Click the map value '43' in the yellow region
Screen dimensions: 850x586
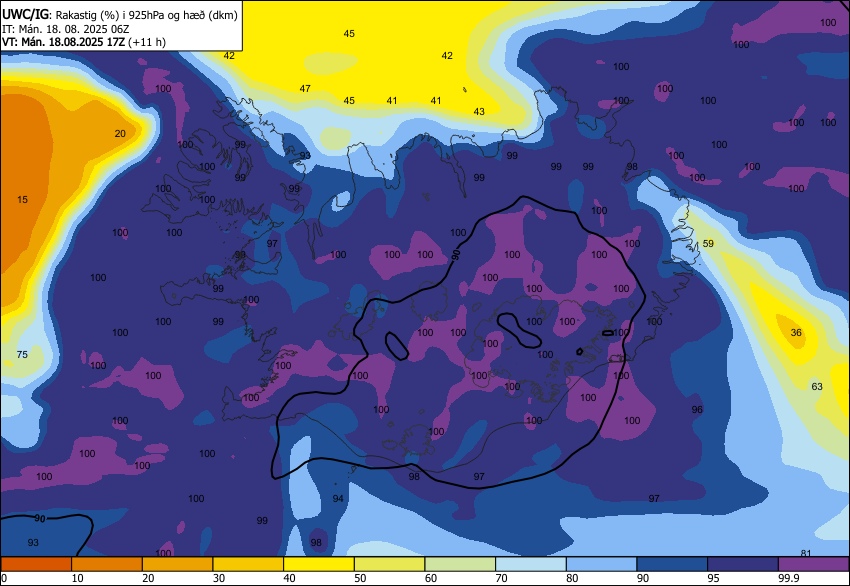[x=479, y=112]
